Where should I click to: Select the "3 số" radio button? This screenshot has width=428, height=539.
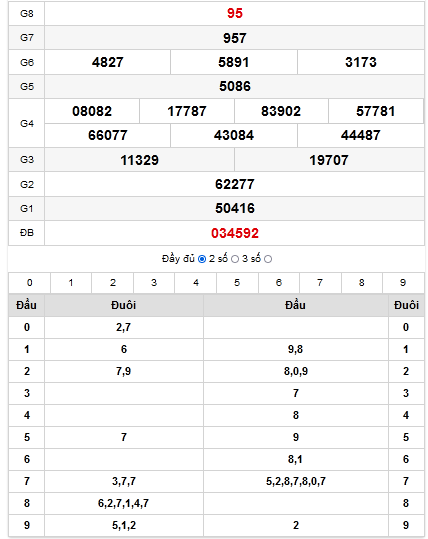pos(268,259)
